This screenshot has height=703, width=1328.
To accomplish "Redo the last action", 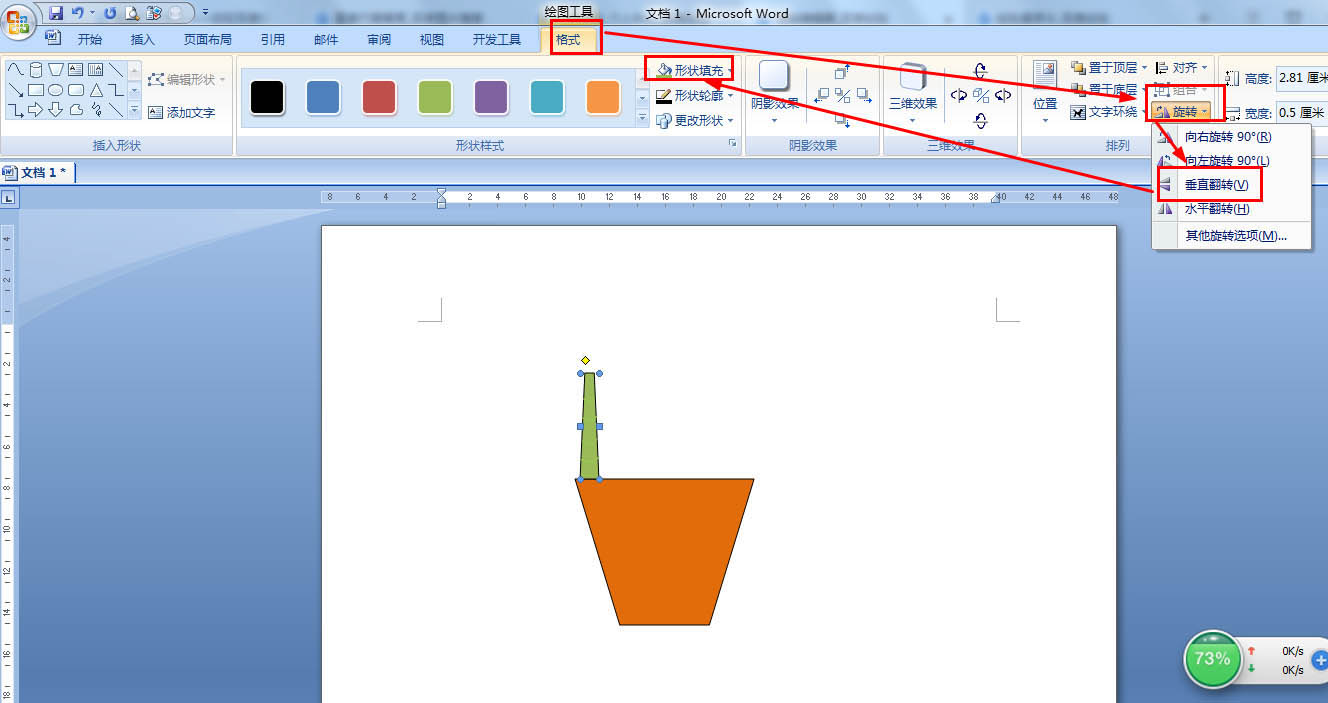I will (110, 13).
